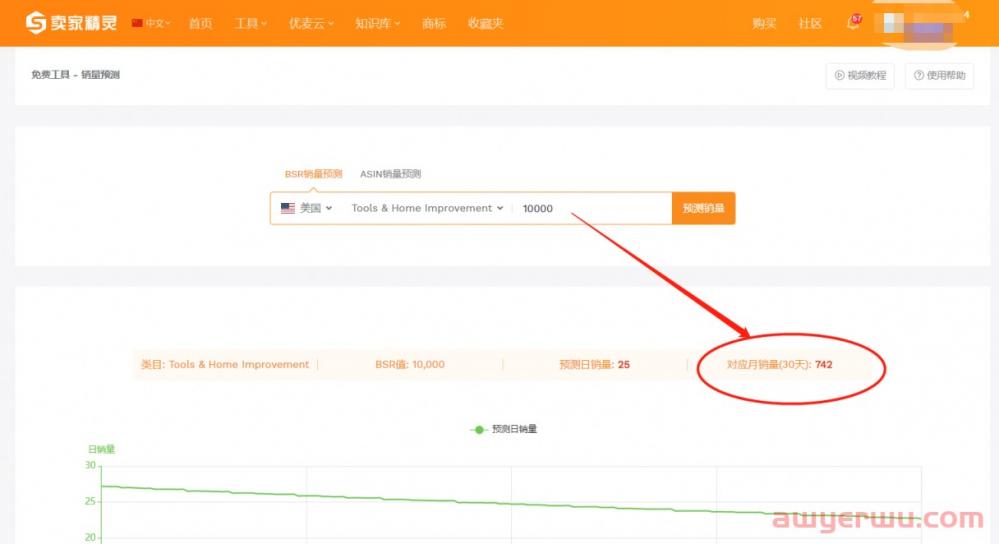Switch to the BSR销量预测 tab
Viewport: 999px width, 544px height.
click(313, 174)
